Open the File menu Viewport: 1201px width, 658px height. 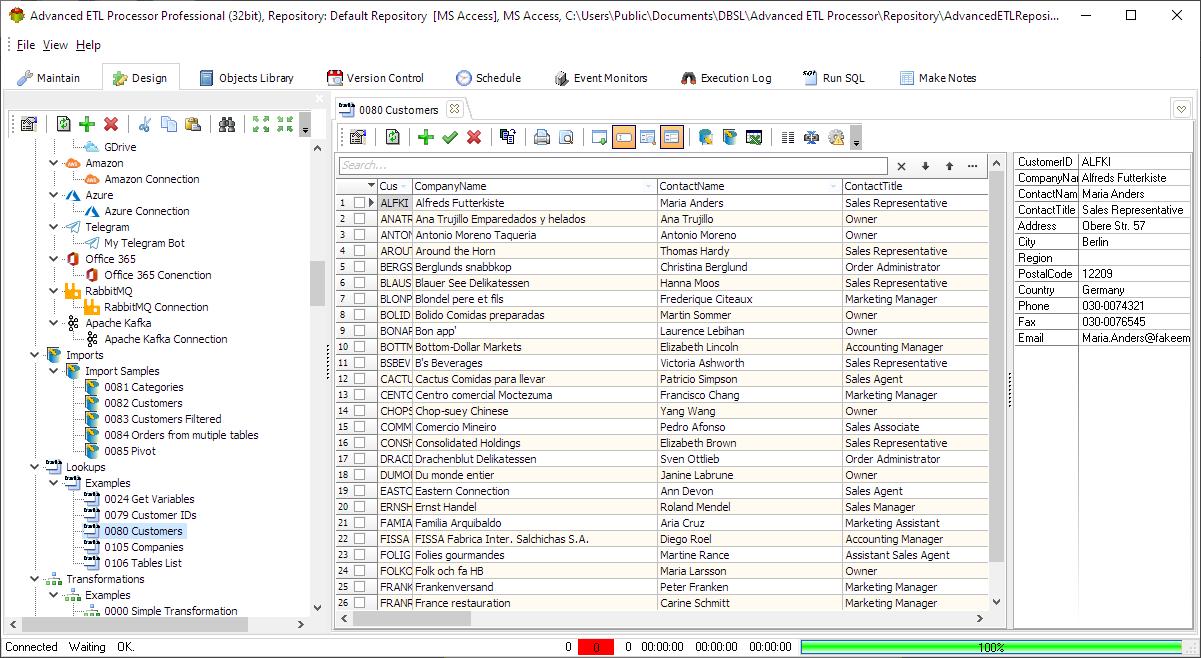click(x=26, y=45)
